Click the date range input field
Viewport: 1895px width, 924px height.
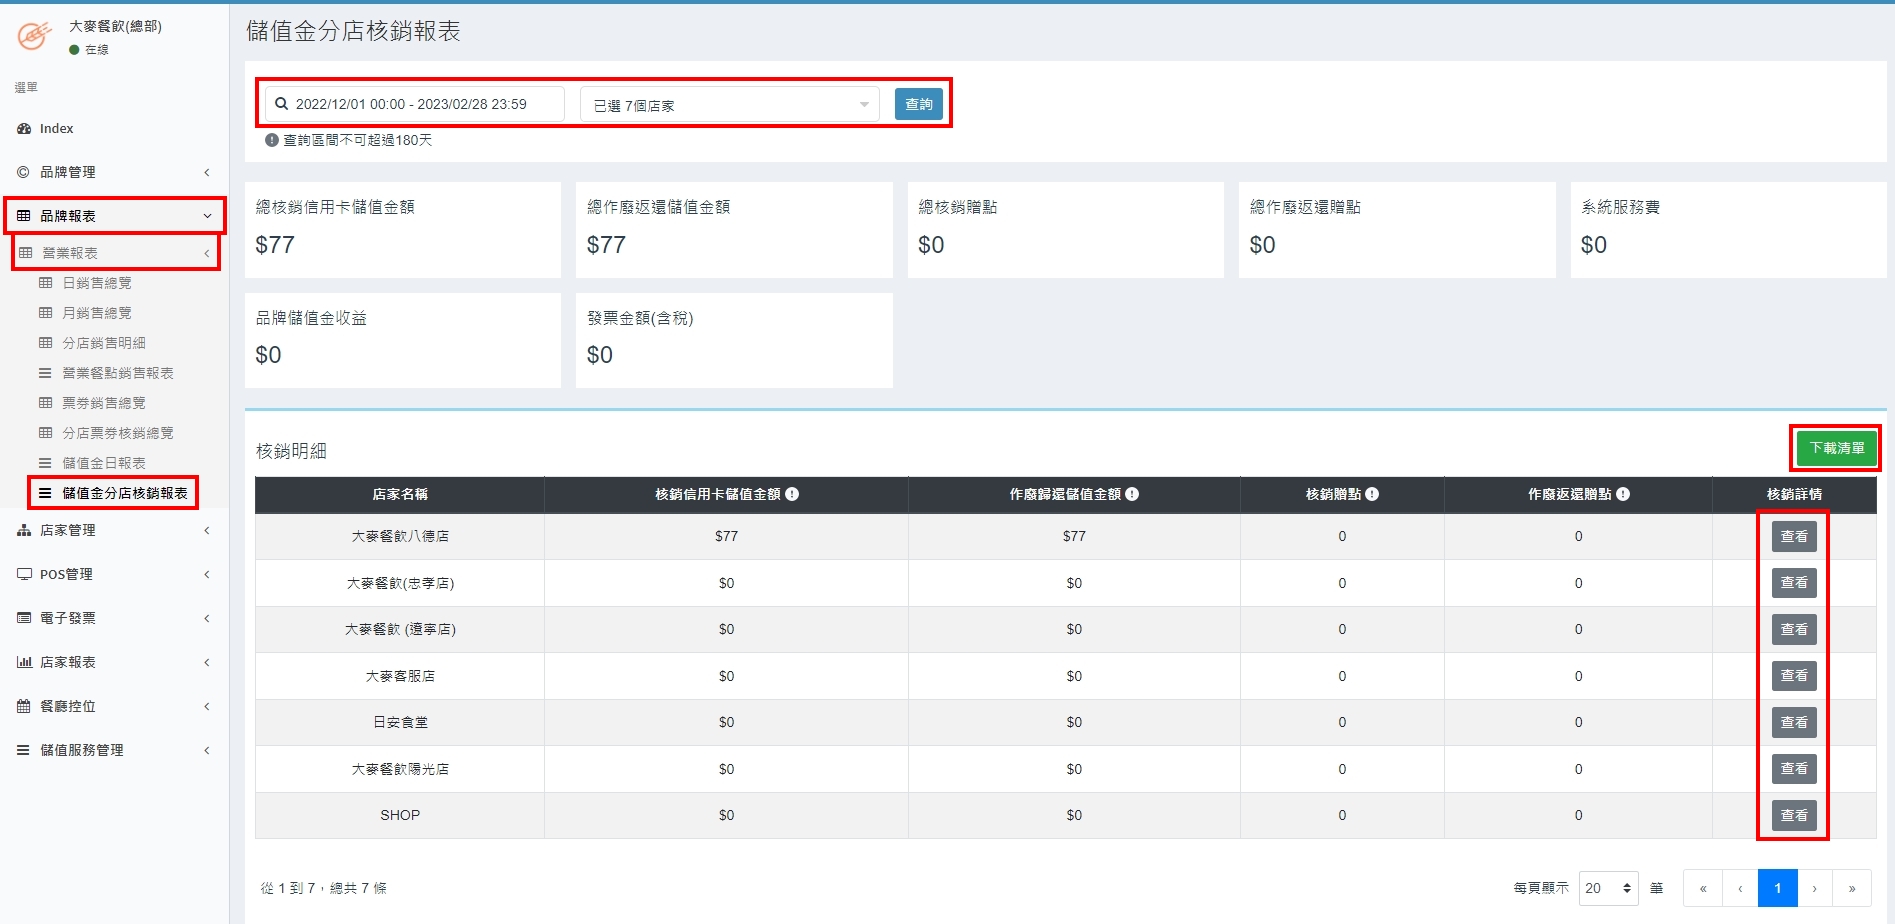pyautogui.click(x=414, y=104)
